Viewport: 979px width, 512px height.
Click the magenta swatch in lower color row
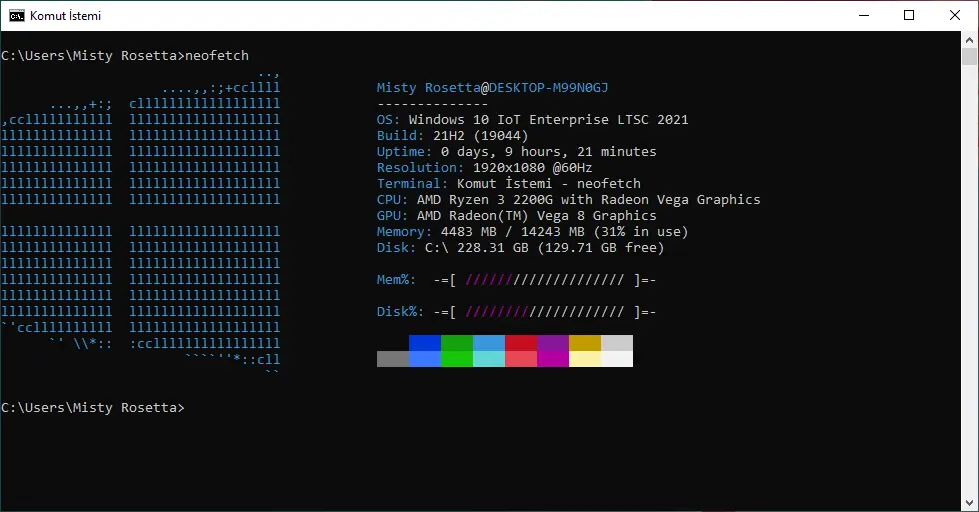pyautogui.click(x=553, y=359)
